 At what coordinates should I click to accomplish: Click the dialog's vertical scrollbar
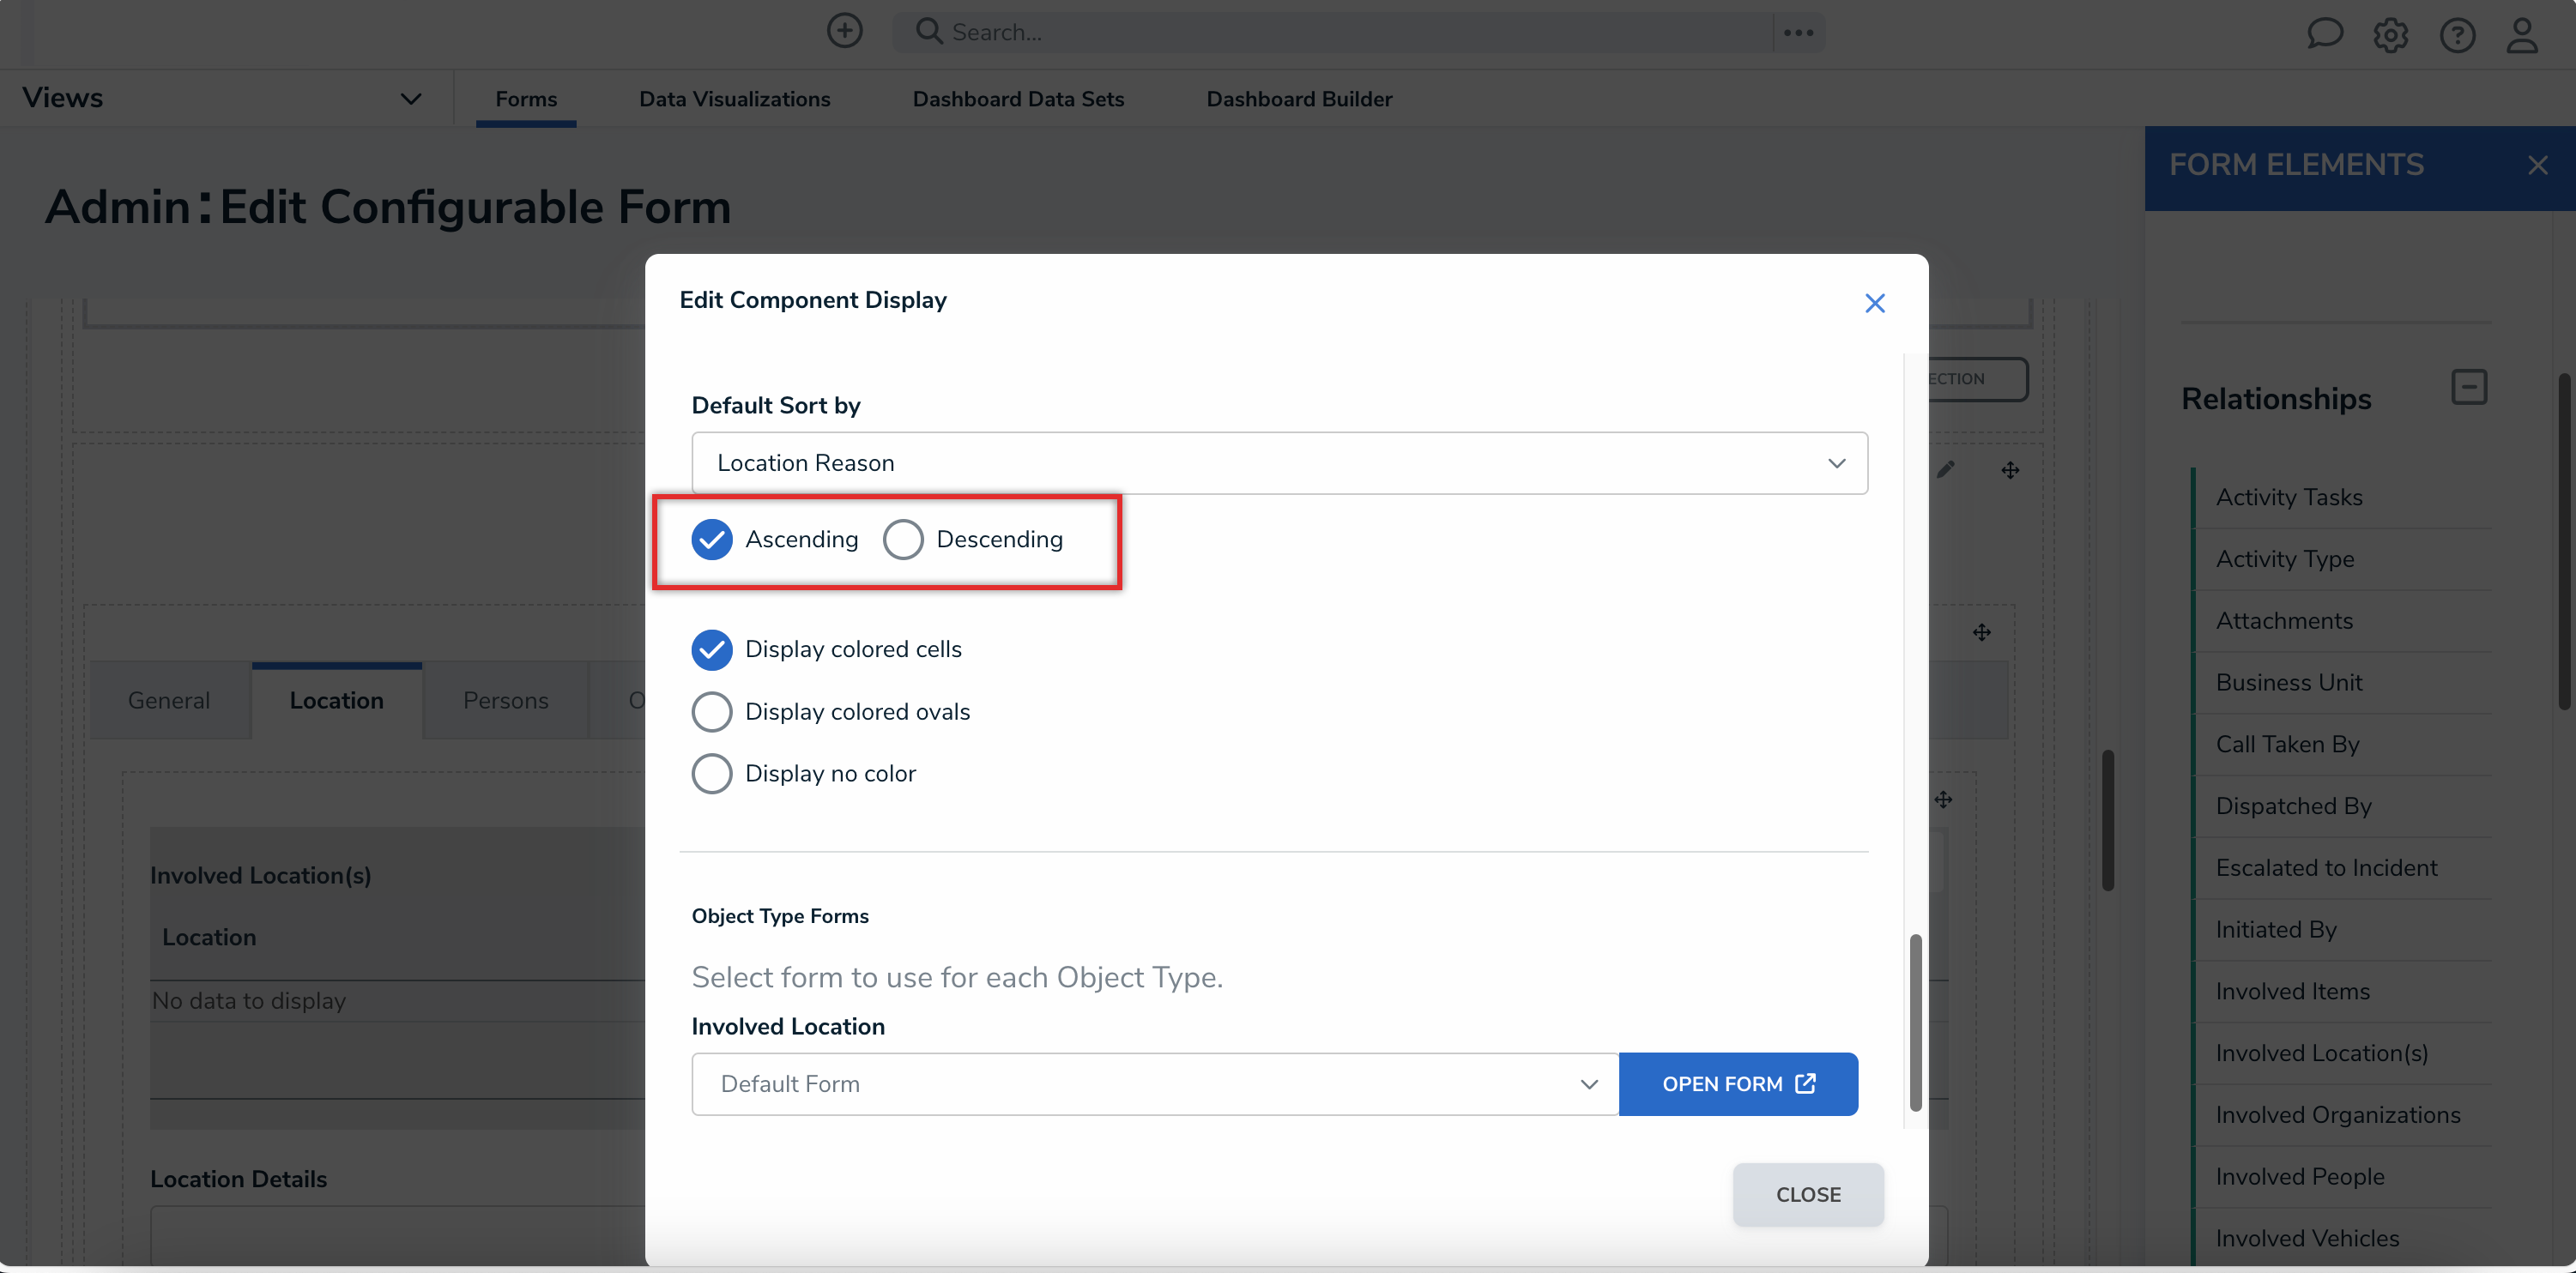coord(1915,1020)
